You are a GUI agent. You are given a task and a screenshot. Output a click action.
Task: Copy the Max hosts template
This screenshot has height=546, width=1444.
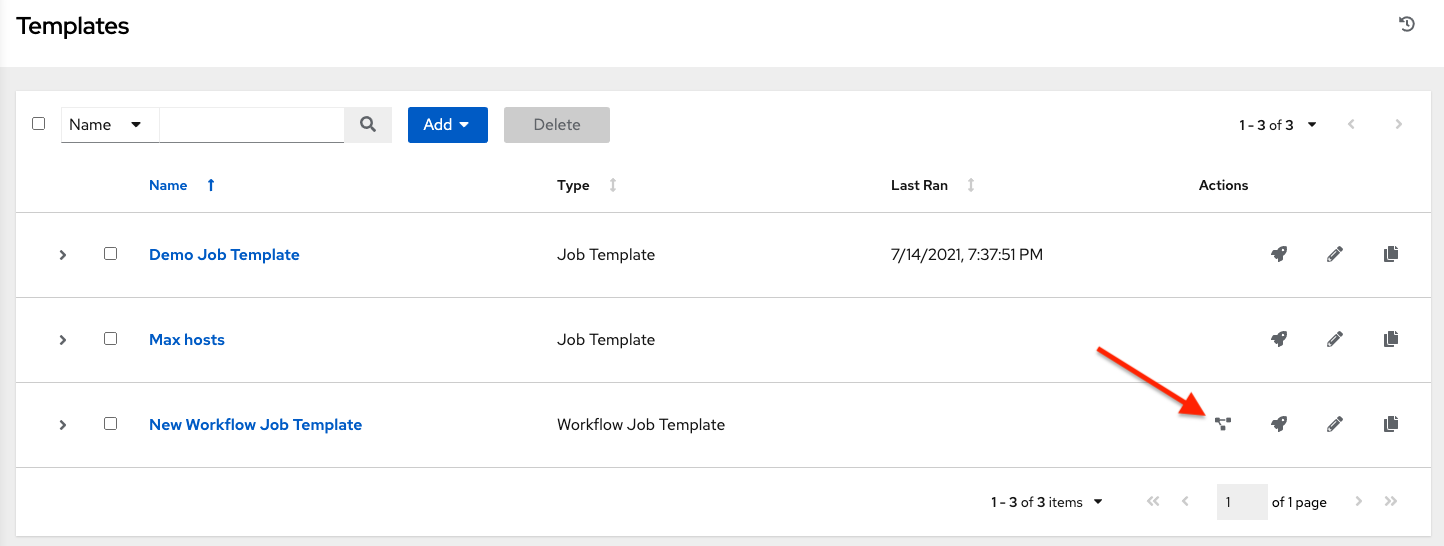point(1390,339)
